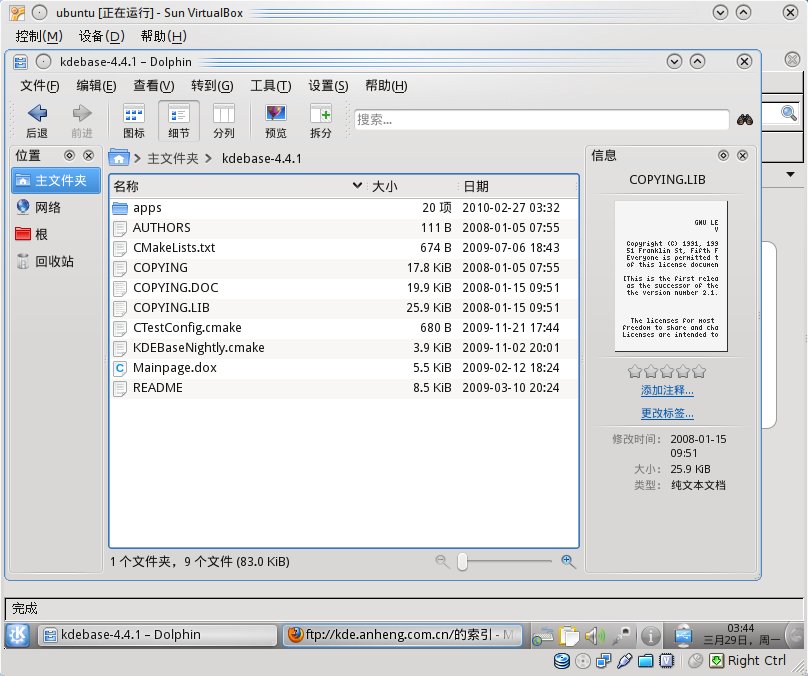Expand breadcrumb arrow before kdebase-4.4.1

208,158
